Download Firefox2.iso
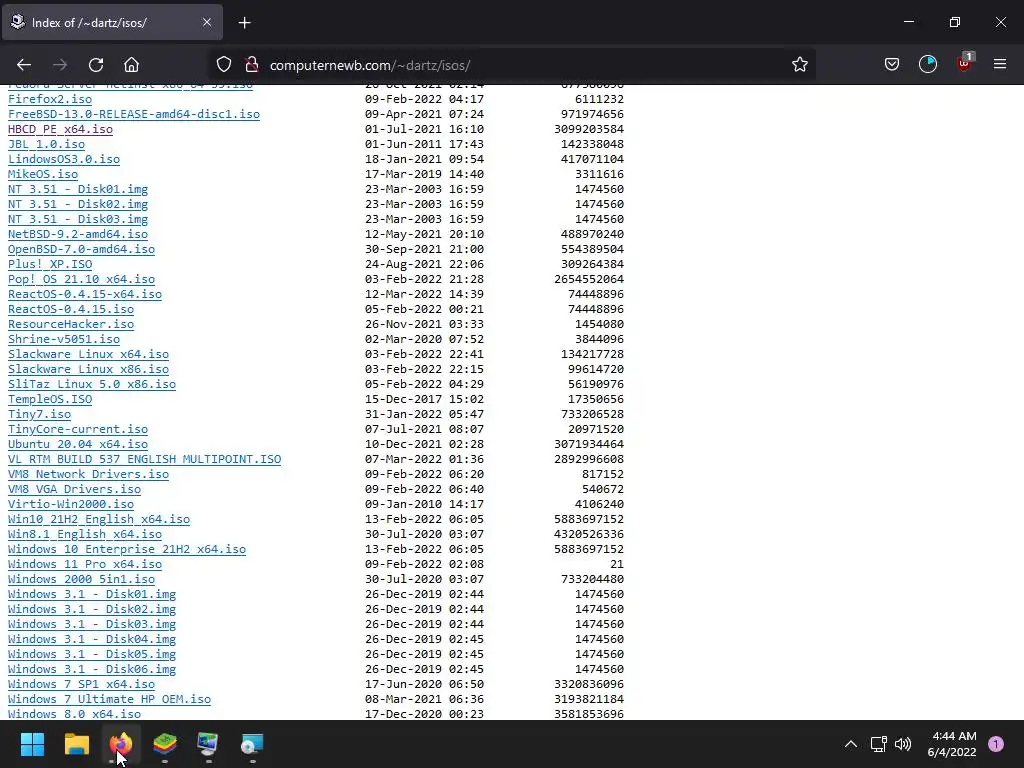The height and width of the screenshot is (768, 1024). tap(50, 99)
